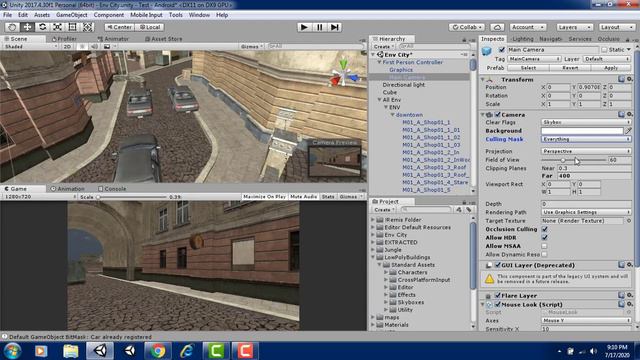Select the Rotate tool
This screenshot has height=360, width=640.
[x=42, y=27]
